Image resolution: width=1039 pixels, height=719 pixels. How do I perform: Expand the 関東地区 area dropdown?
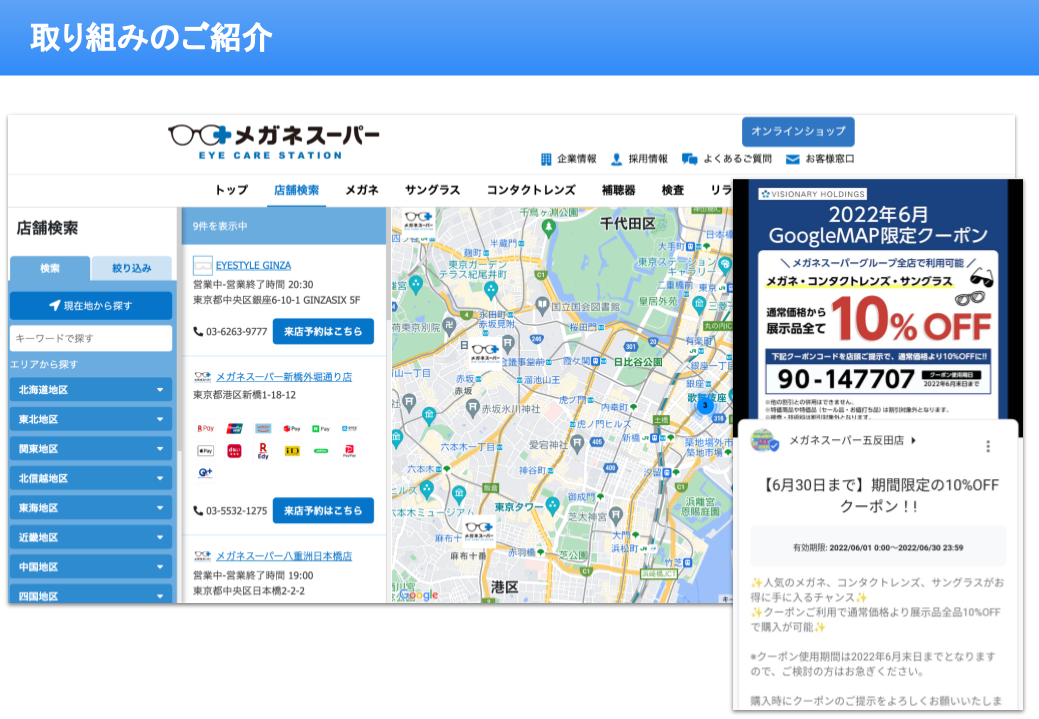click(x=91, y=449)
